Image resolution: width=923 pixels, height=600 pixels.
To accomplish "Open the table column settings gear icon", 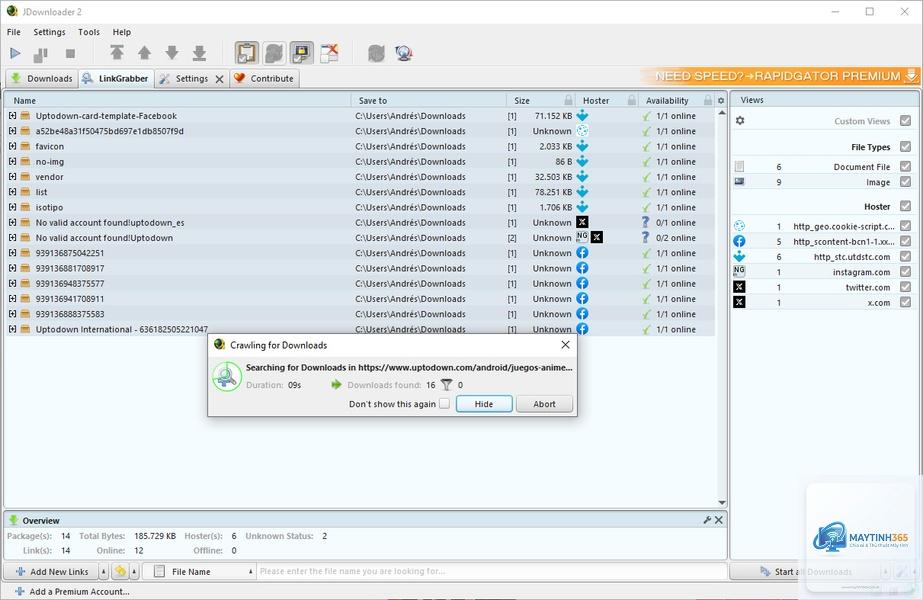I will 721,101.
